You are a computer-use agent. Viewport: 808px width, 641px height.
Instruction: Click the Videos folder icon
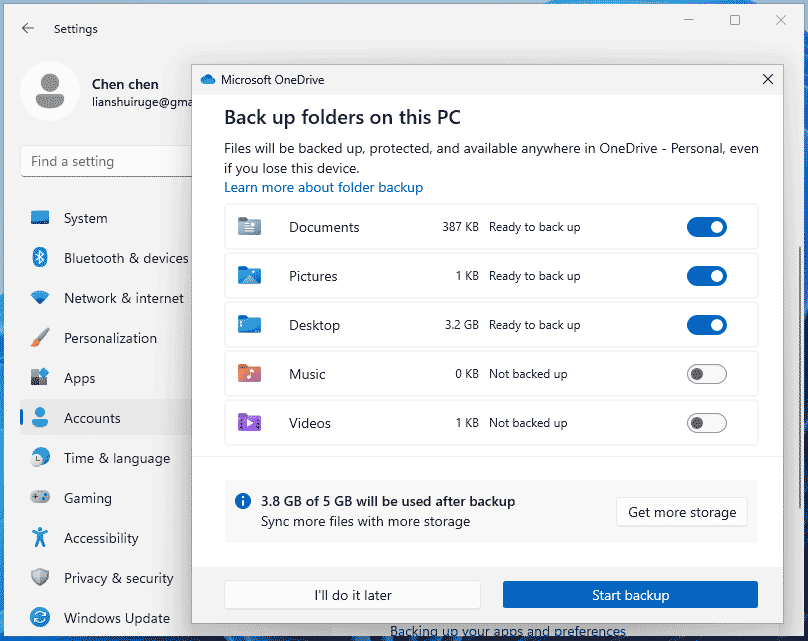[x=250, y=423]
